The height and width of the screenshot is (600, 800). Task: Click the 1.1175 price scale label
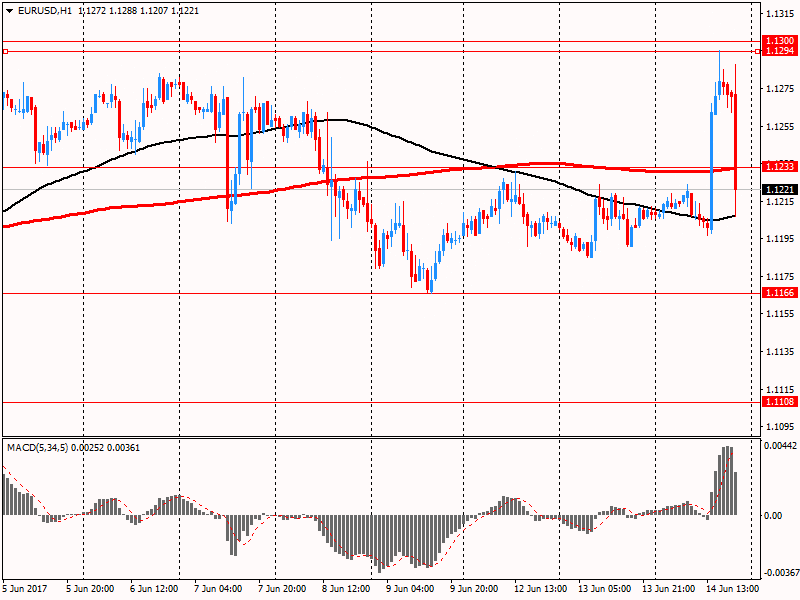tap(780, 277)
